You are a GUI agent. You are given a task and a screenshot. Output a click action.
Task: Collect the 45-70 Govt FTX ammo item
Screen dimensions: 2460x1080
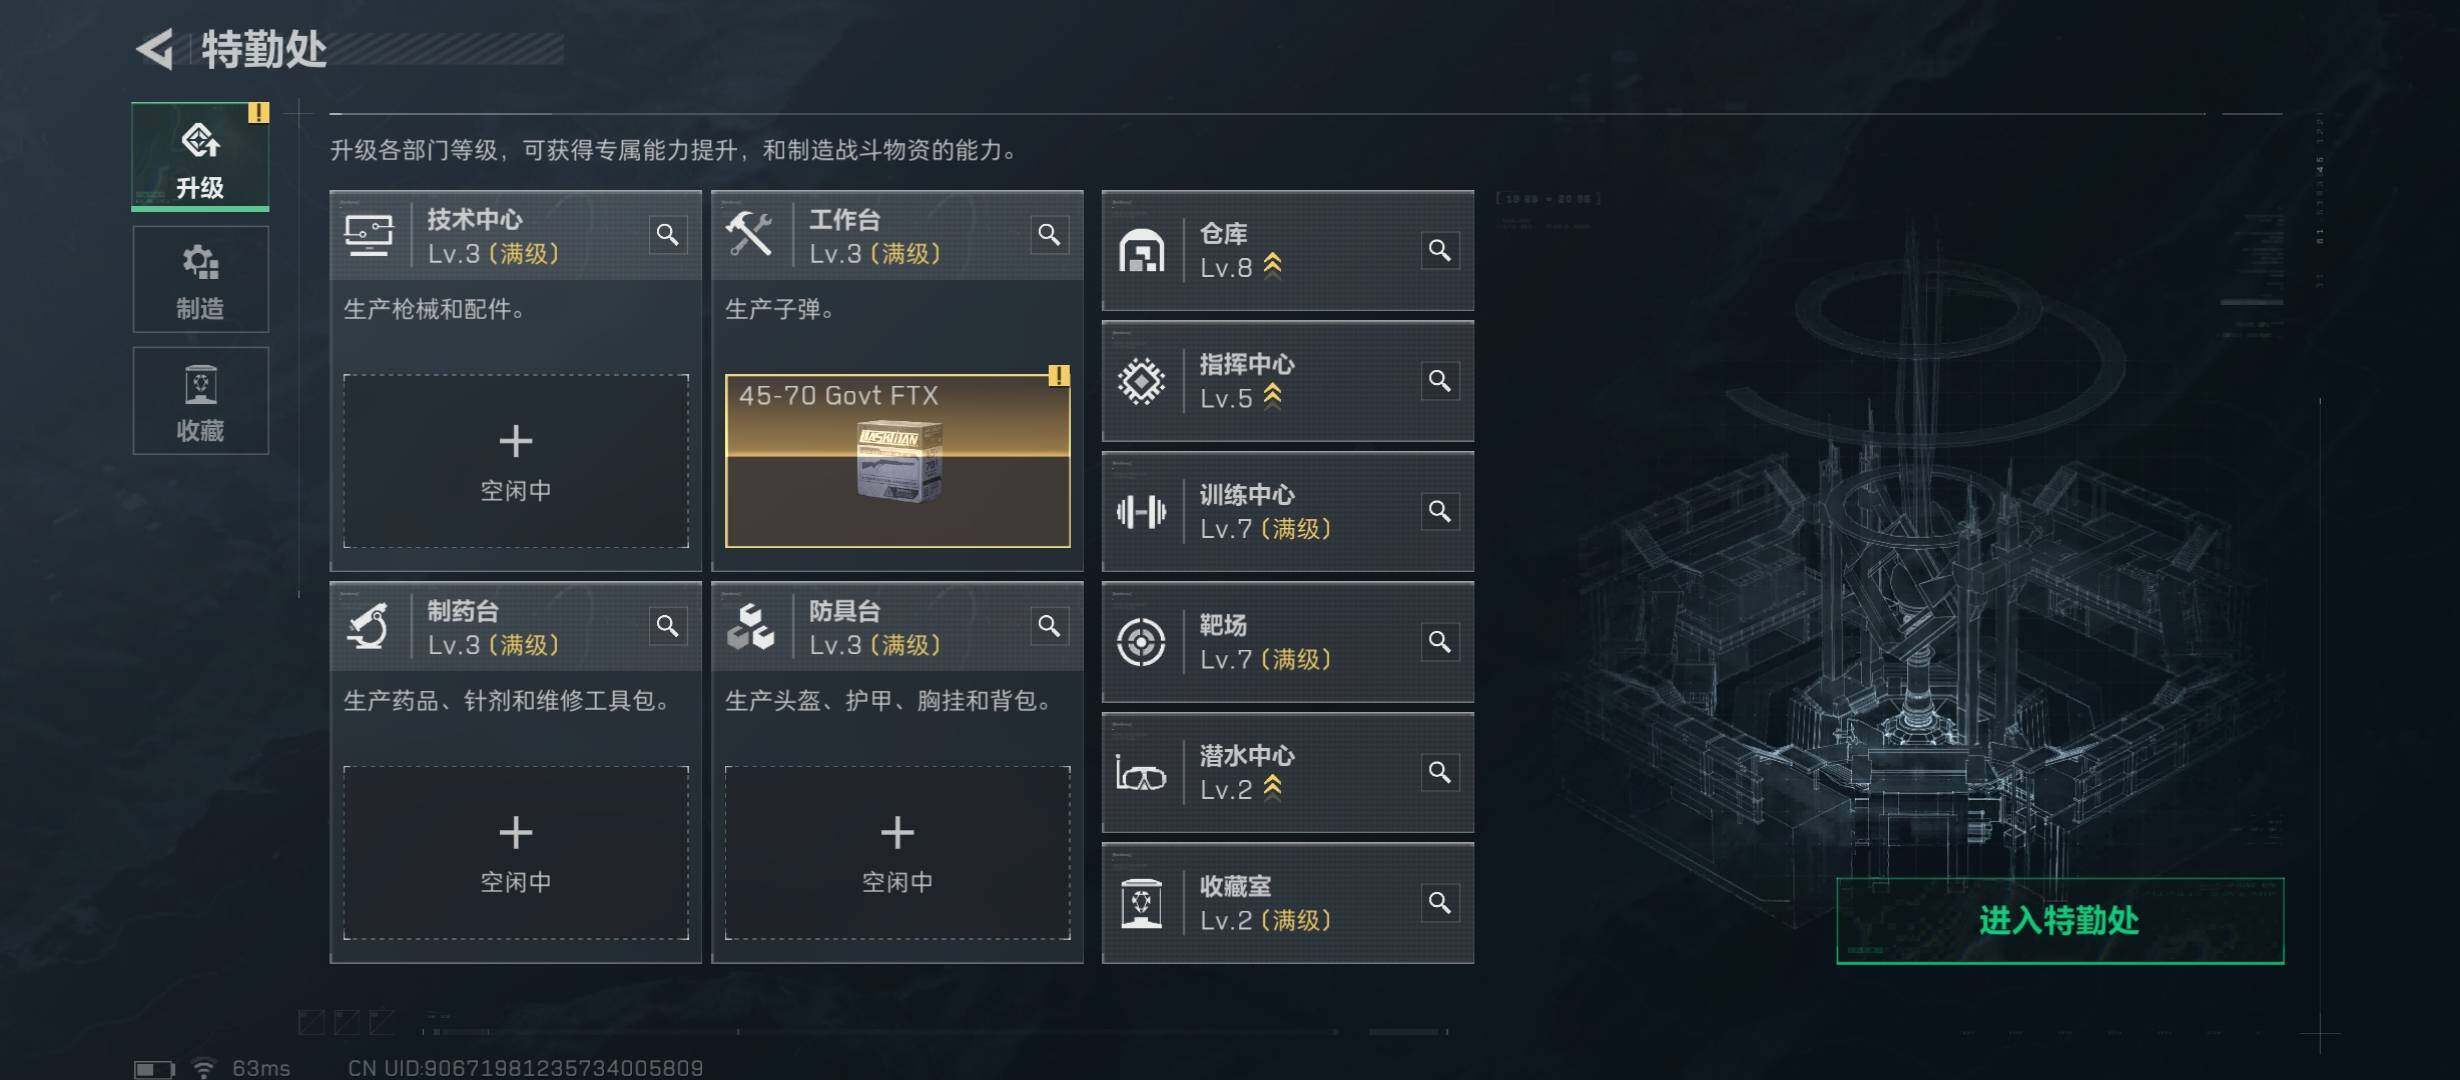[897, 461]
